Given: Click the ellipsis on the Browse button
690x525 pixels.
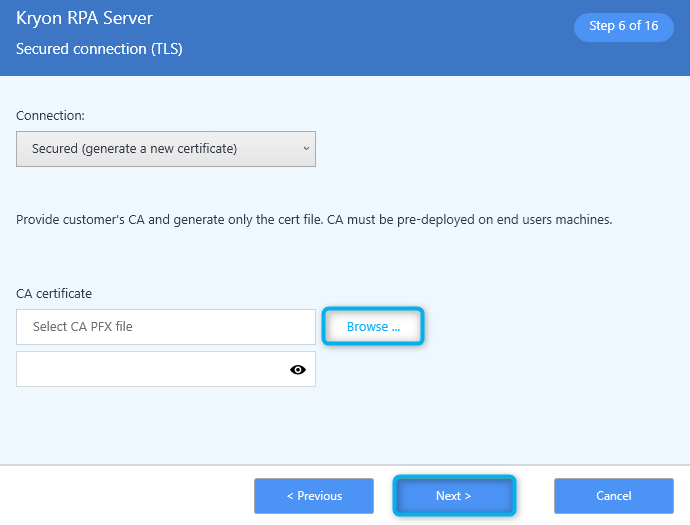Looking at the screenshot, I should [x=396, y=329].
